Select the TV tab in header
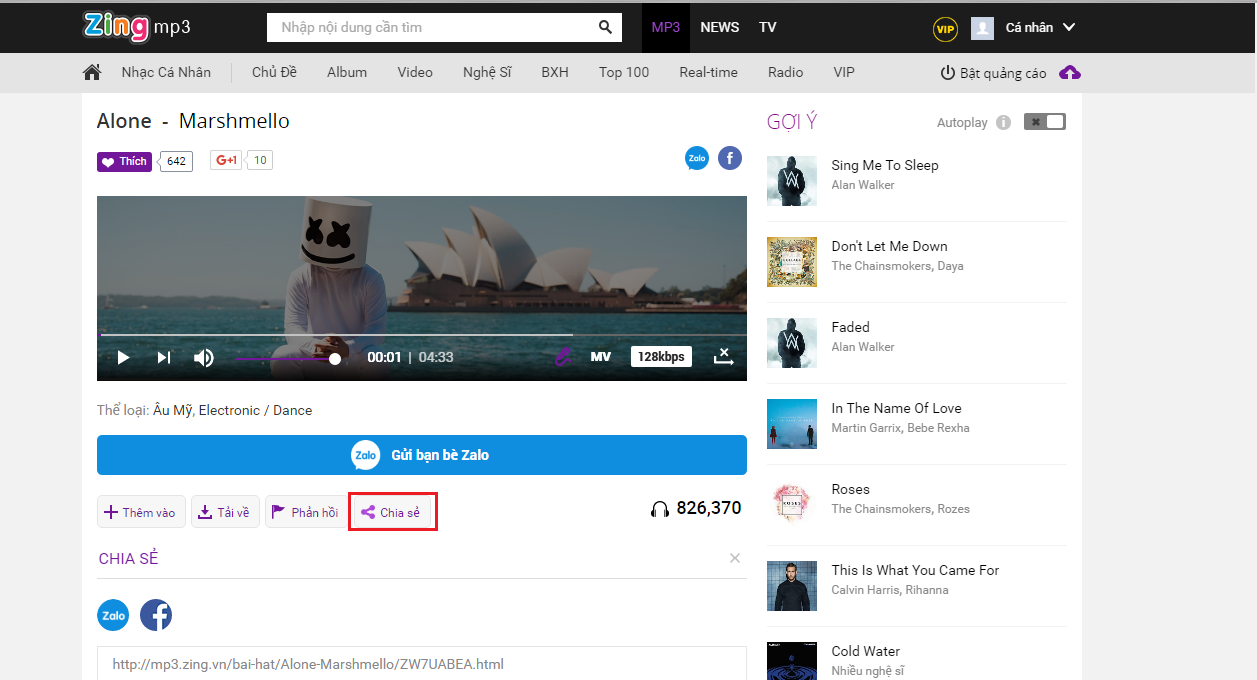This screenshot has width=1257, height=680. coord(768,27)
